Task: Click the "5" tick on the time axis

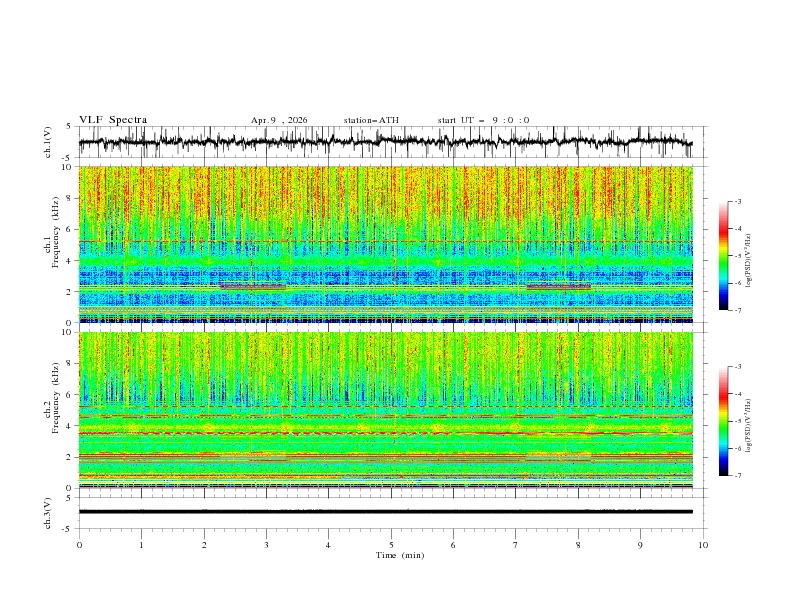Action: (x=391, y=545)
